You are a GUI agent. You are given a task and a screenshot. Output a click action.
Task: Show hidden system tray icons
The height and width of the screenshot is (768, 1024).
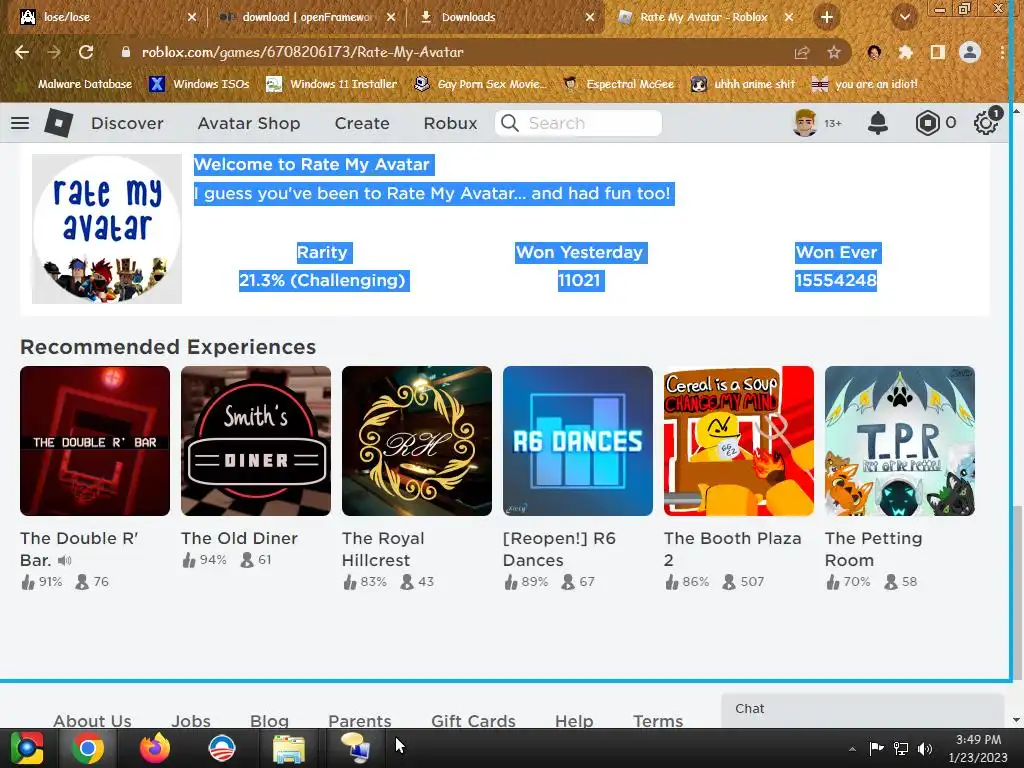point(852,749)
